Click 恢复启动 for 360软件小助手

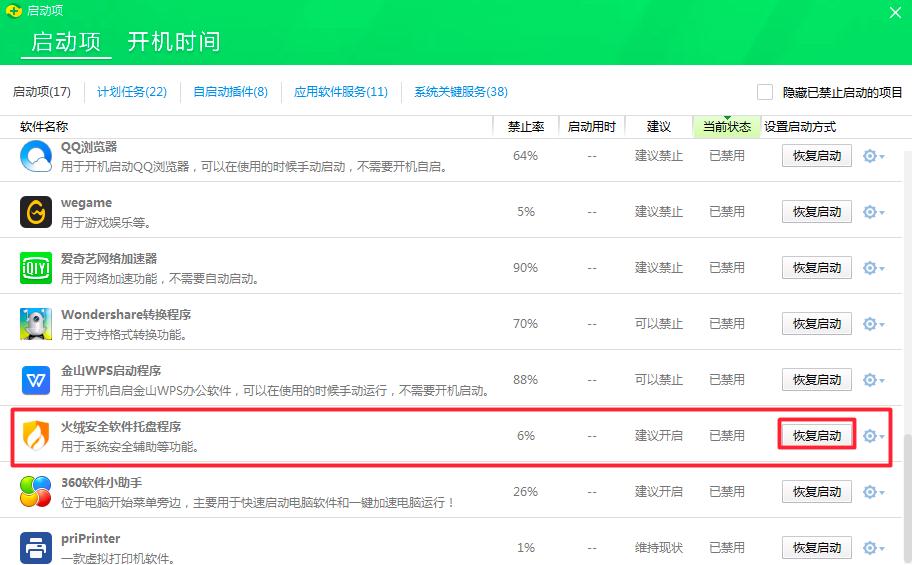pos(817,492)
